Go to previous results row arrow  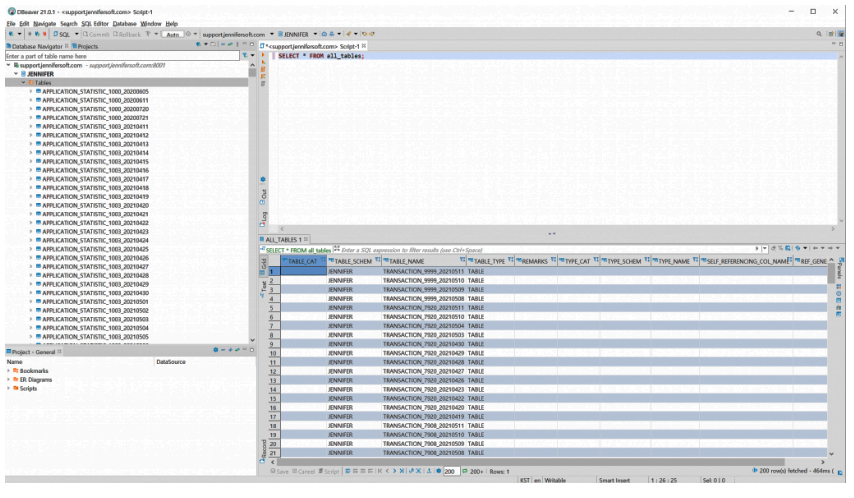pyautogui.click(x=387, y=471)
